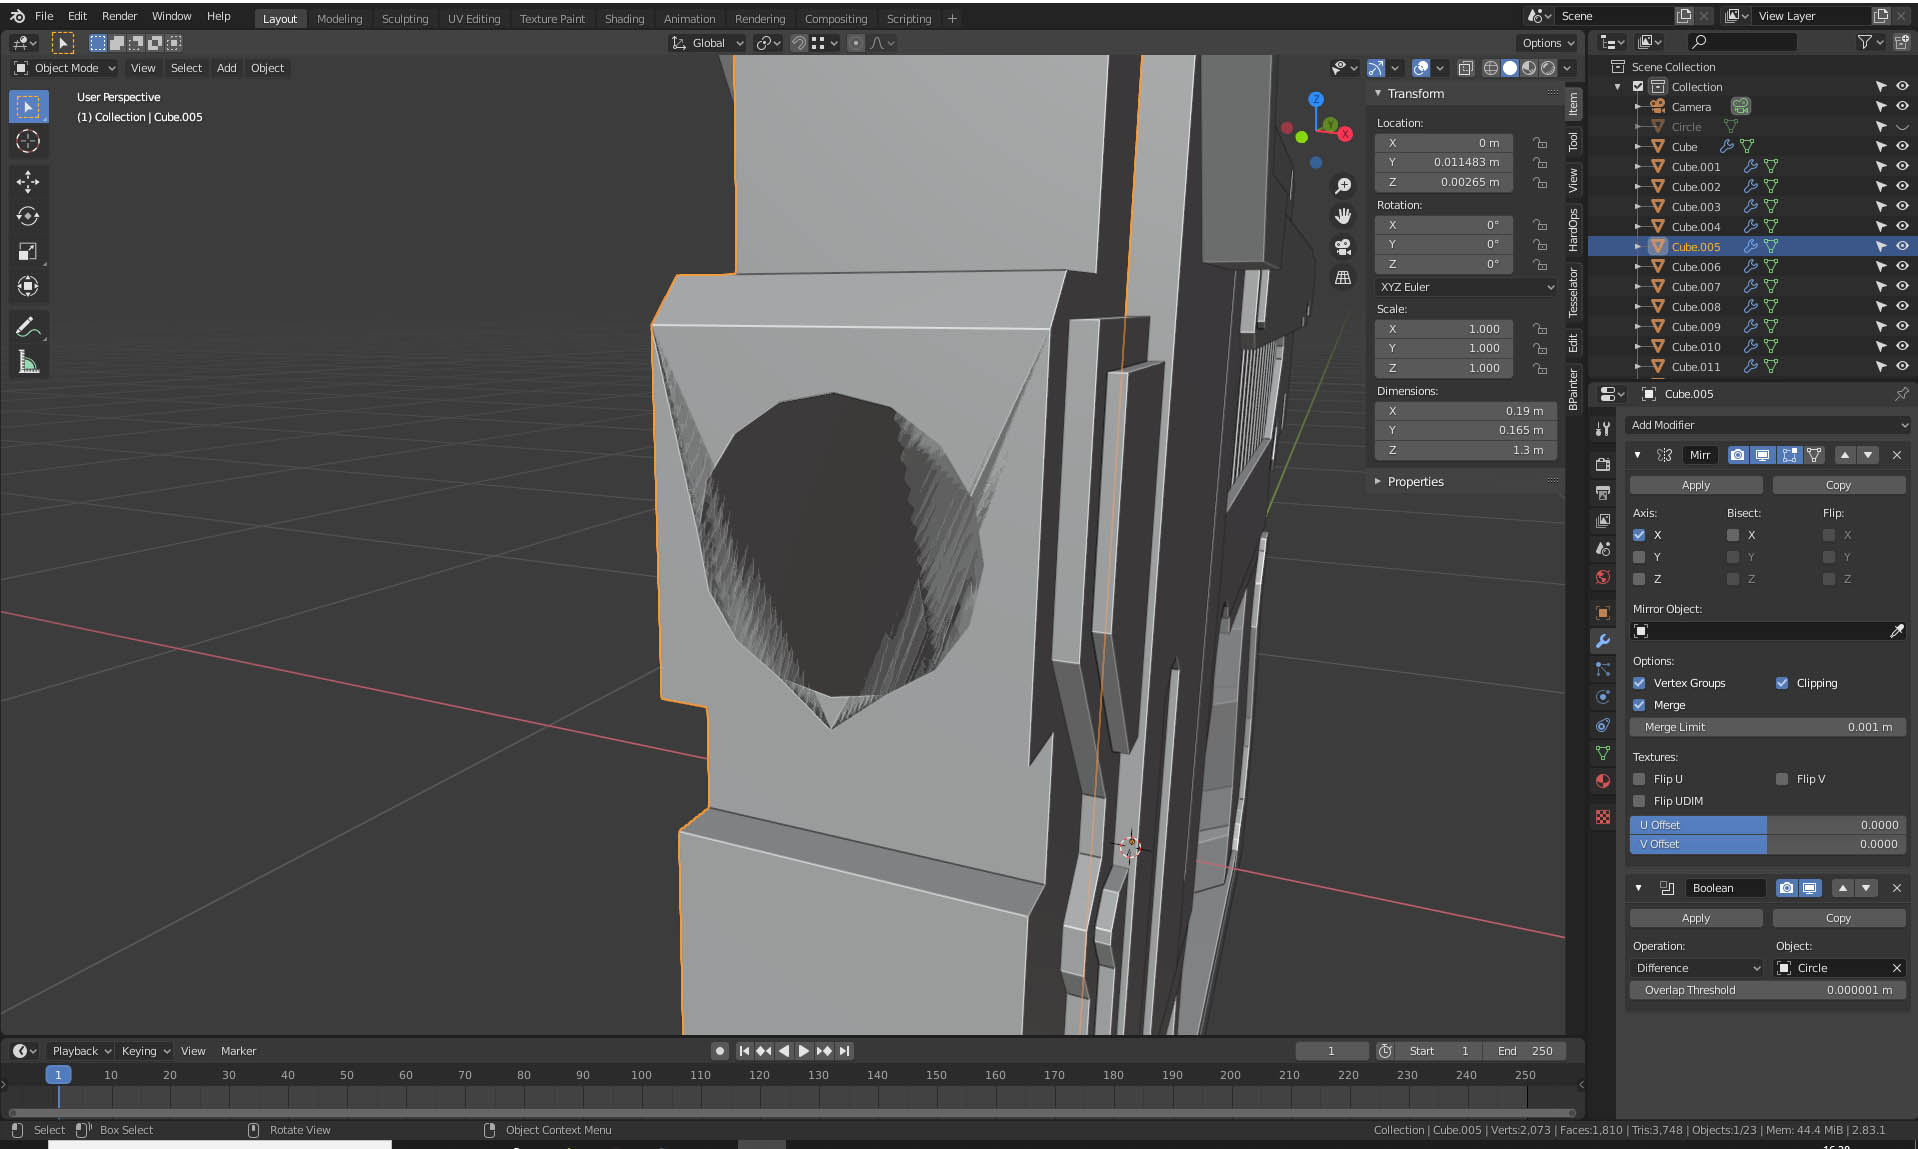This screenshot has height=1149, width=1918.
Task: Open the Modifier Properties wrench tab
Action: [x=1602, y=641]
